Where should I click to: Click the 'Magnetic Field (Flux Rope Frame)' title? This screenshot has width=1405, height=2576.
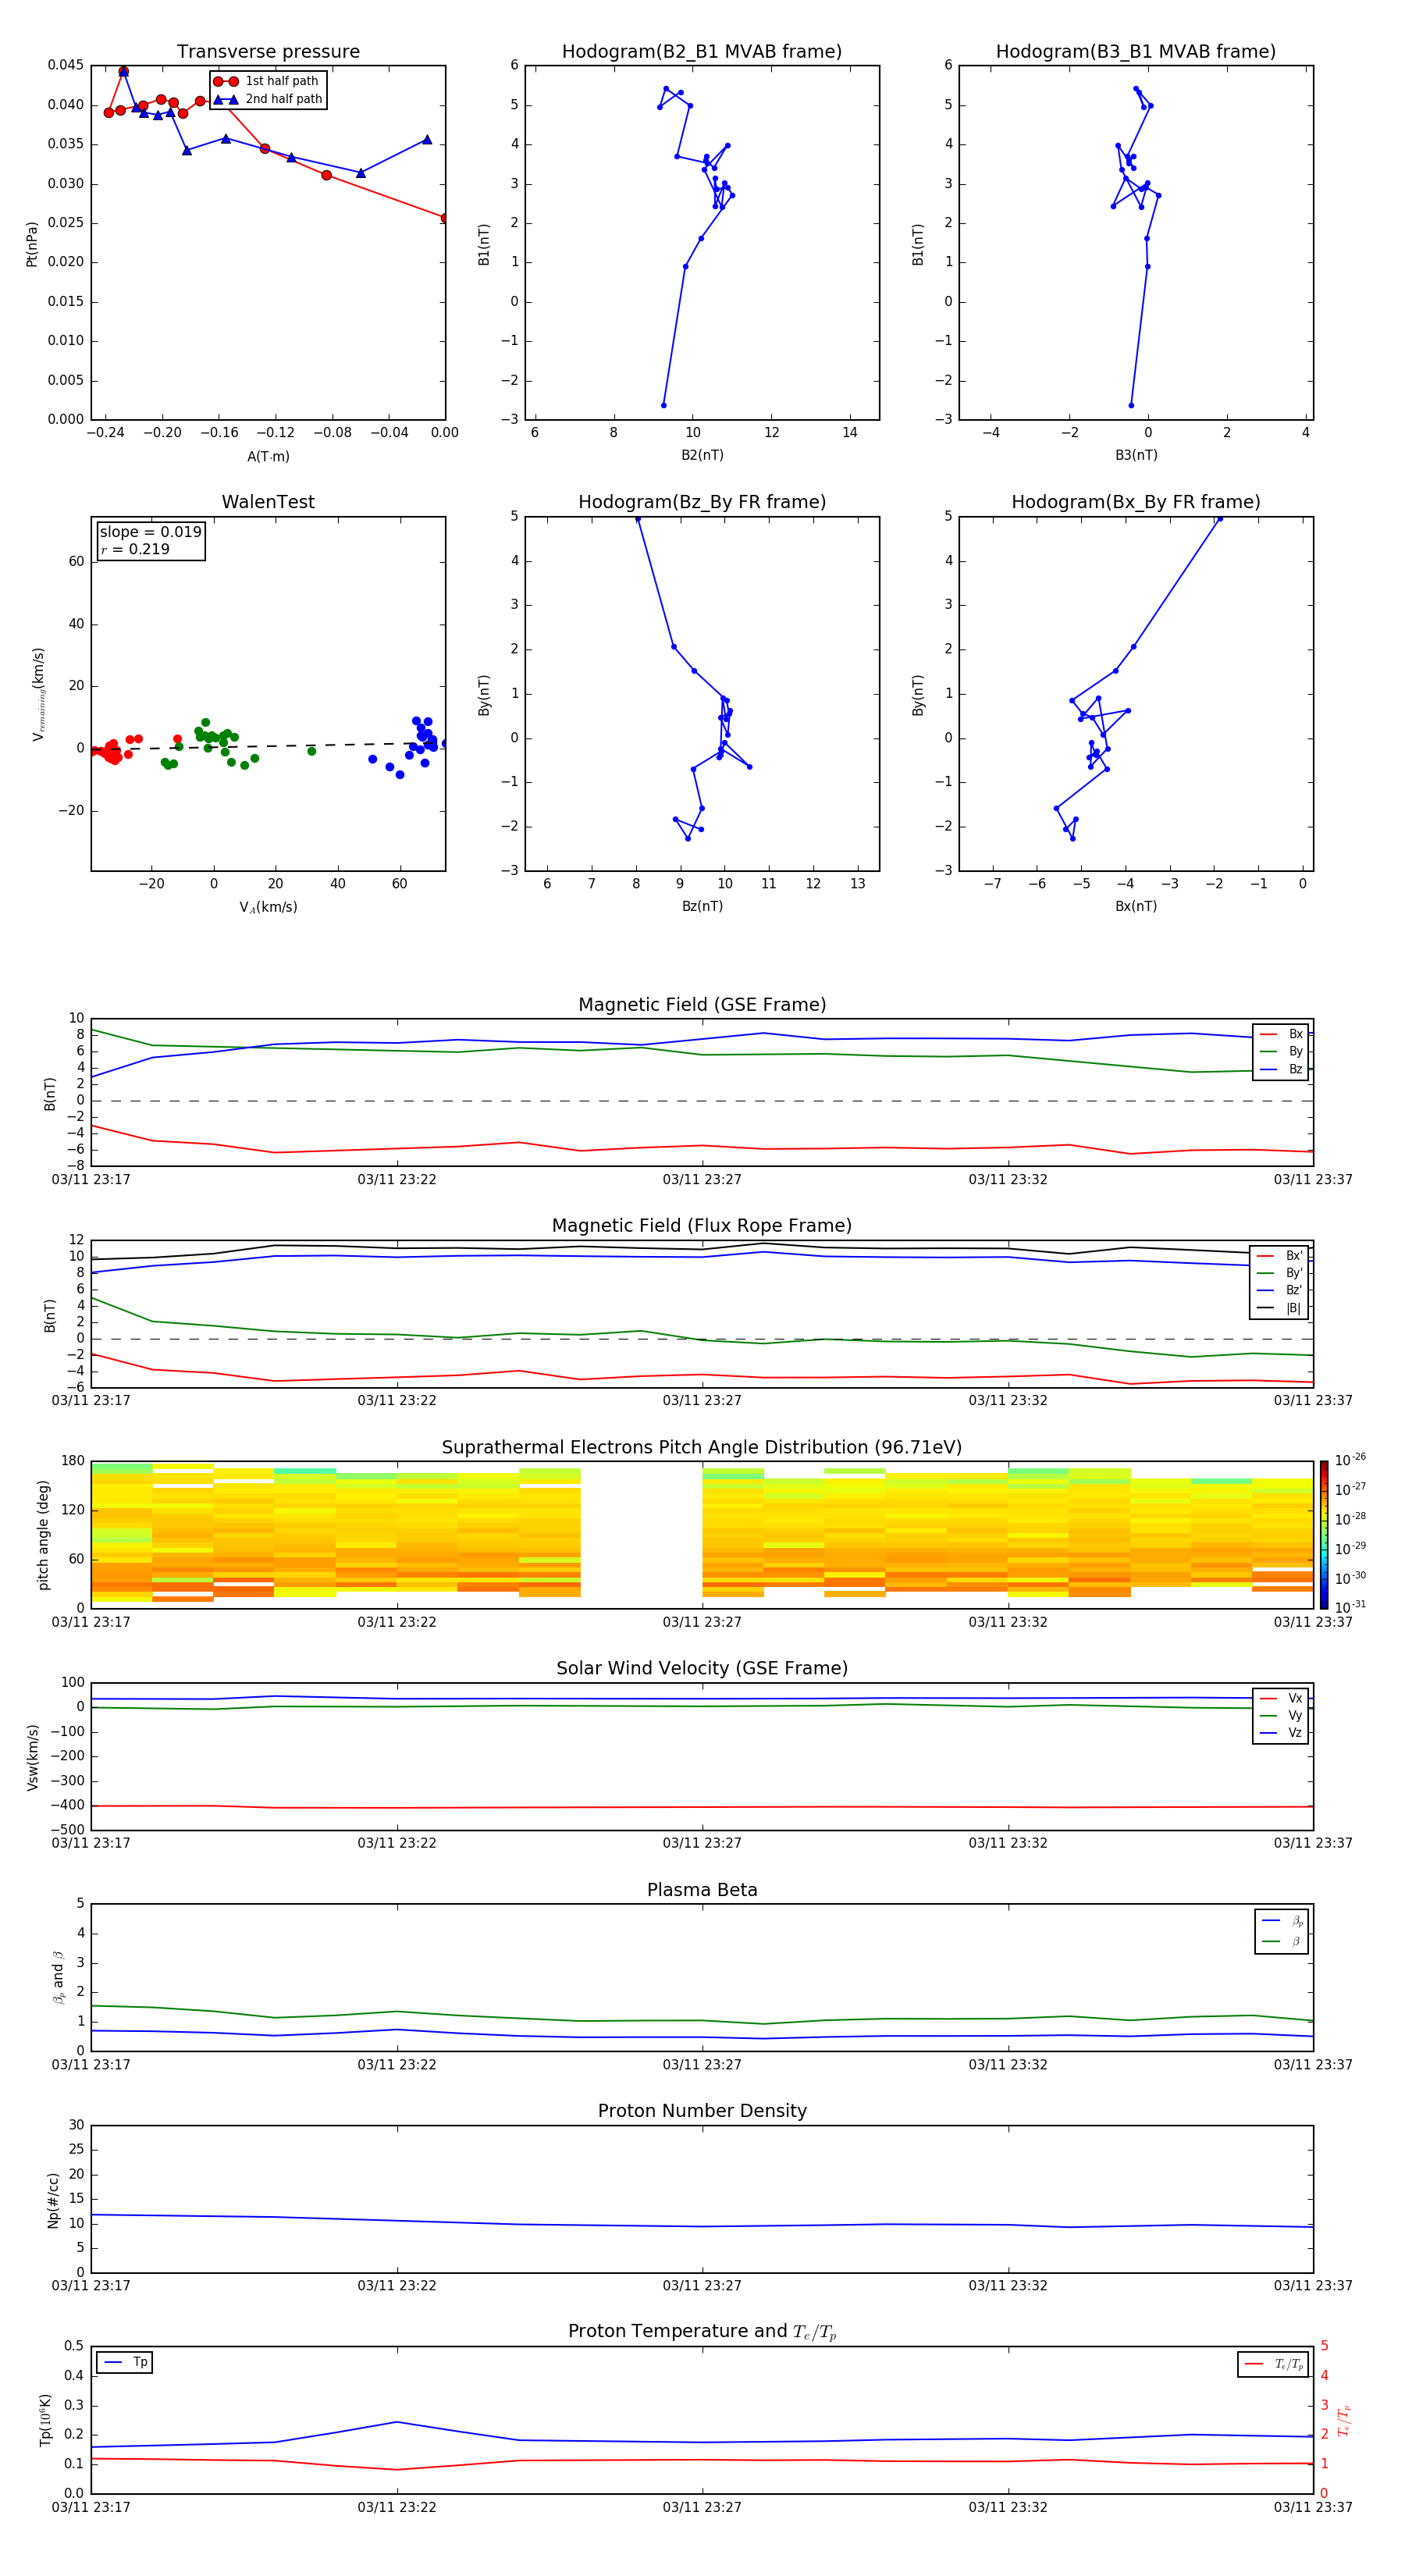[x=702, y=1225]
